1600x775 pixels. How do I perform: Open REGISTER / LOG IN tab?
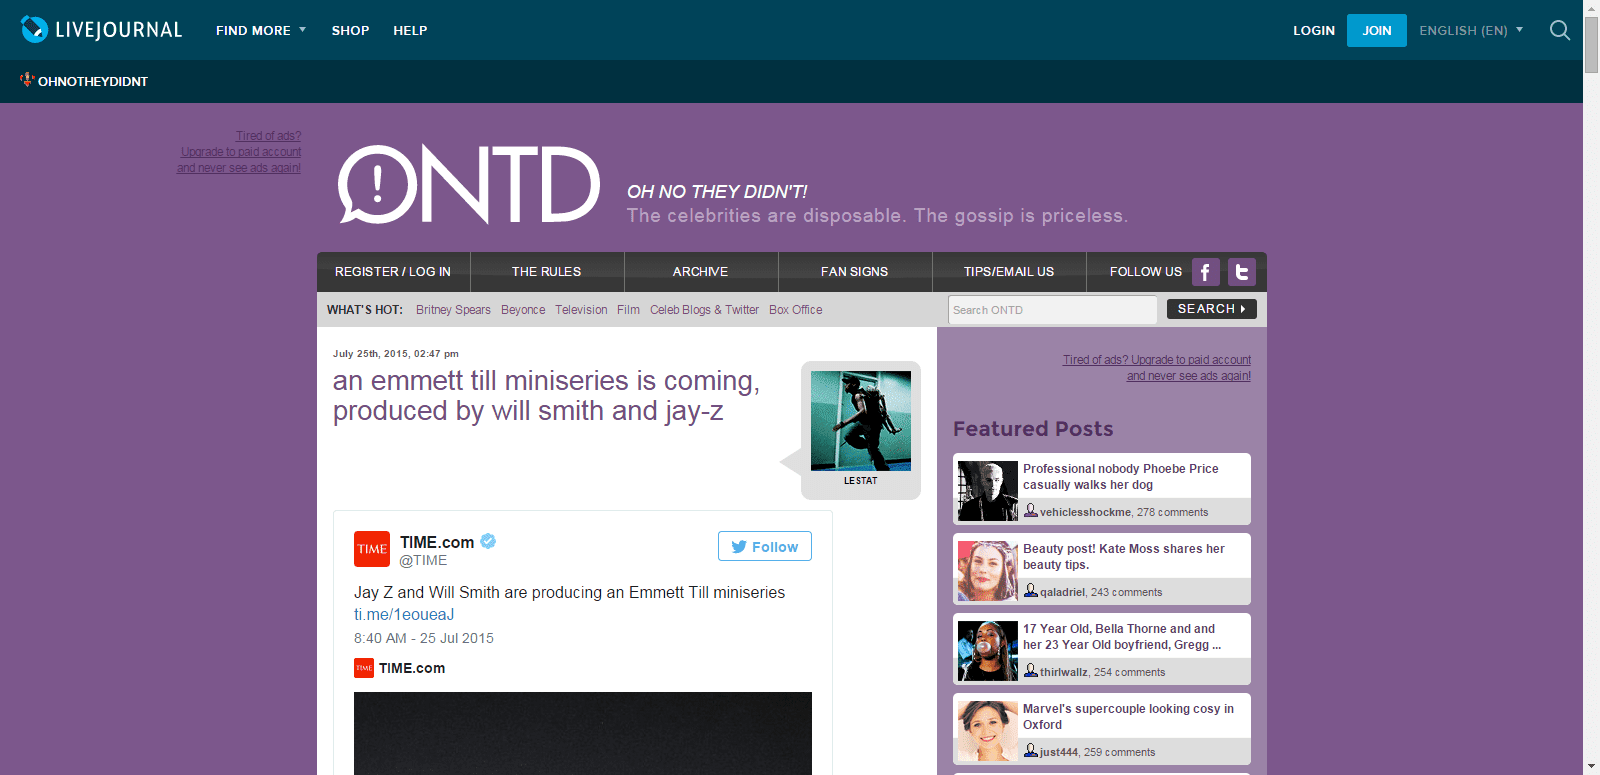tap(393, 272)
